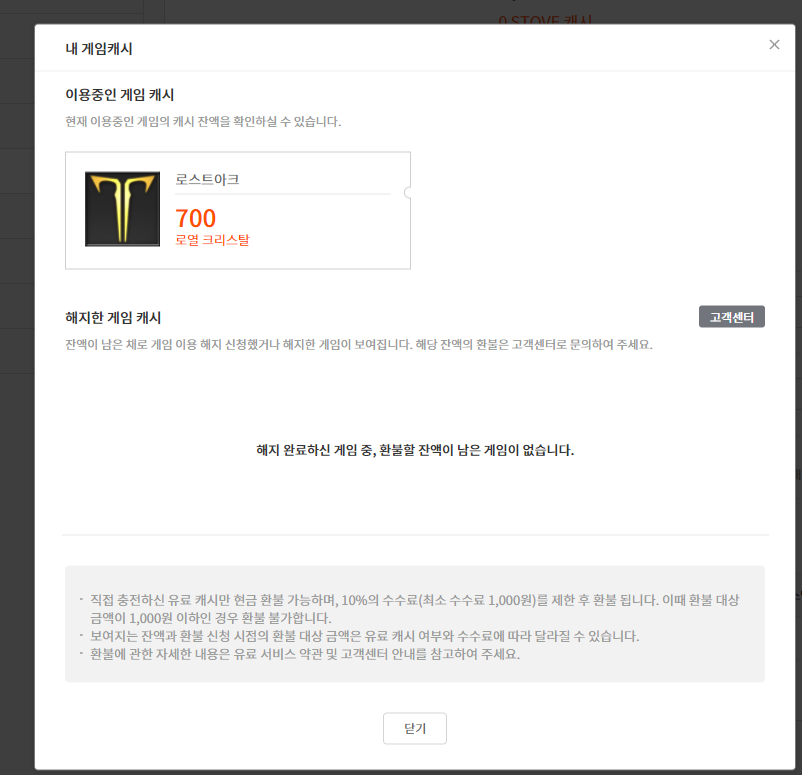Click the no refundable balance message

click(415, 450)
